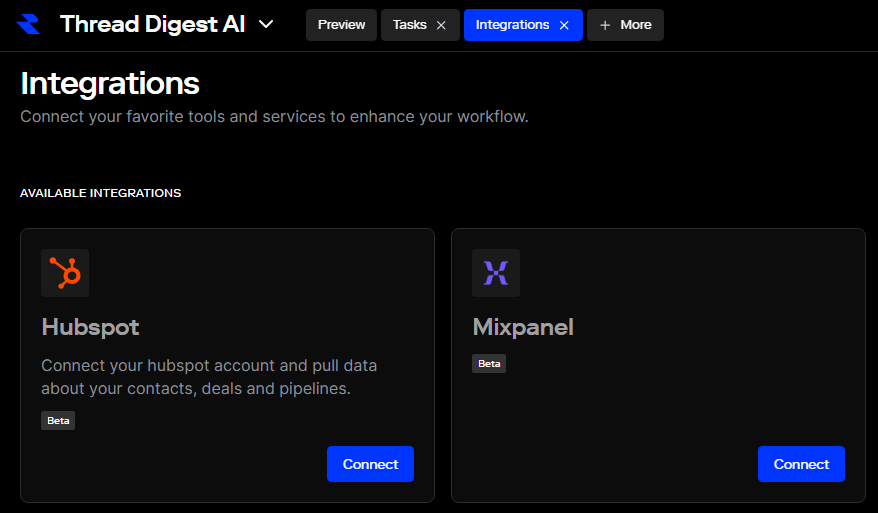Close the Tasks tab

click(441, 25)
